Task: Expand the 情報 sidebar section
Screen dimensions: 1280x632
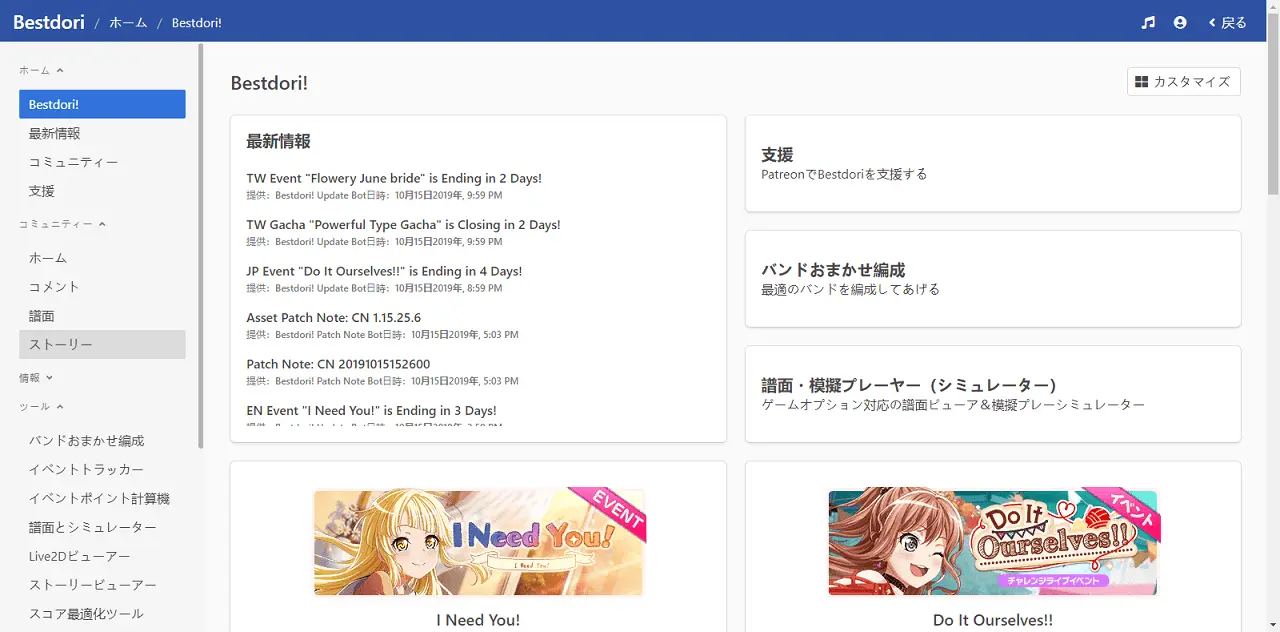Action: coord(36,378)
